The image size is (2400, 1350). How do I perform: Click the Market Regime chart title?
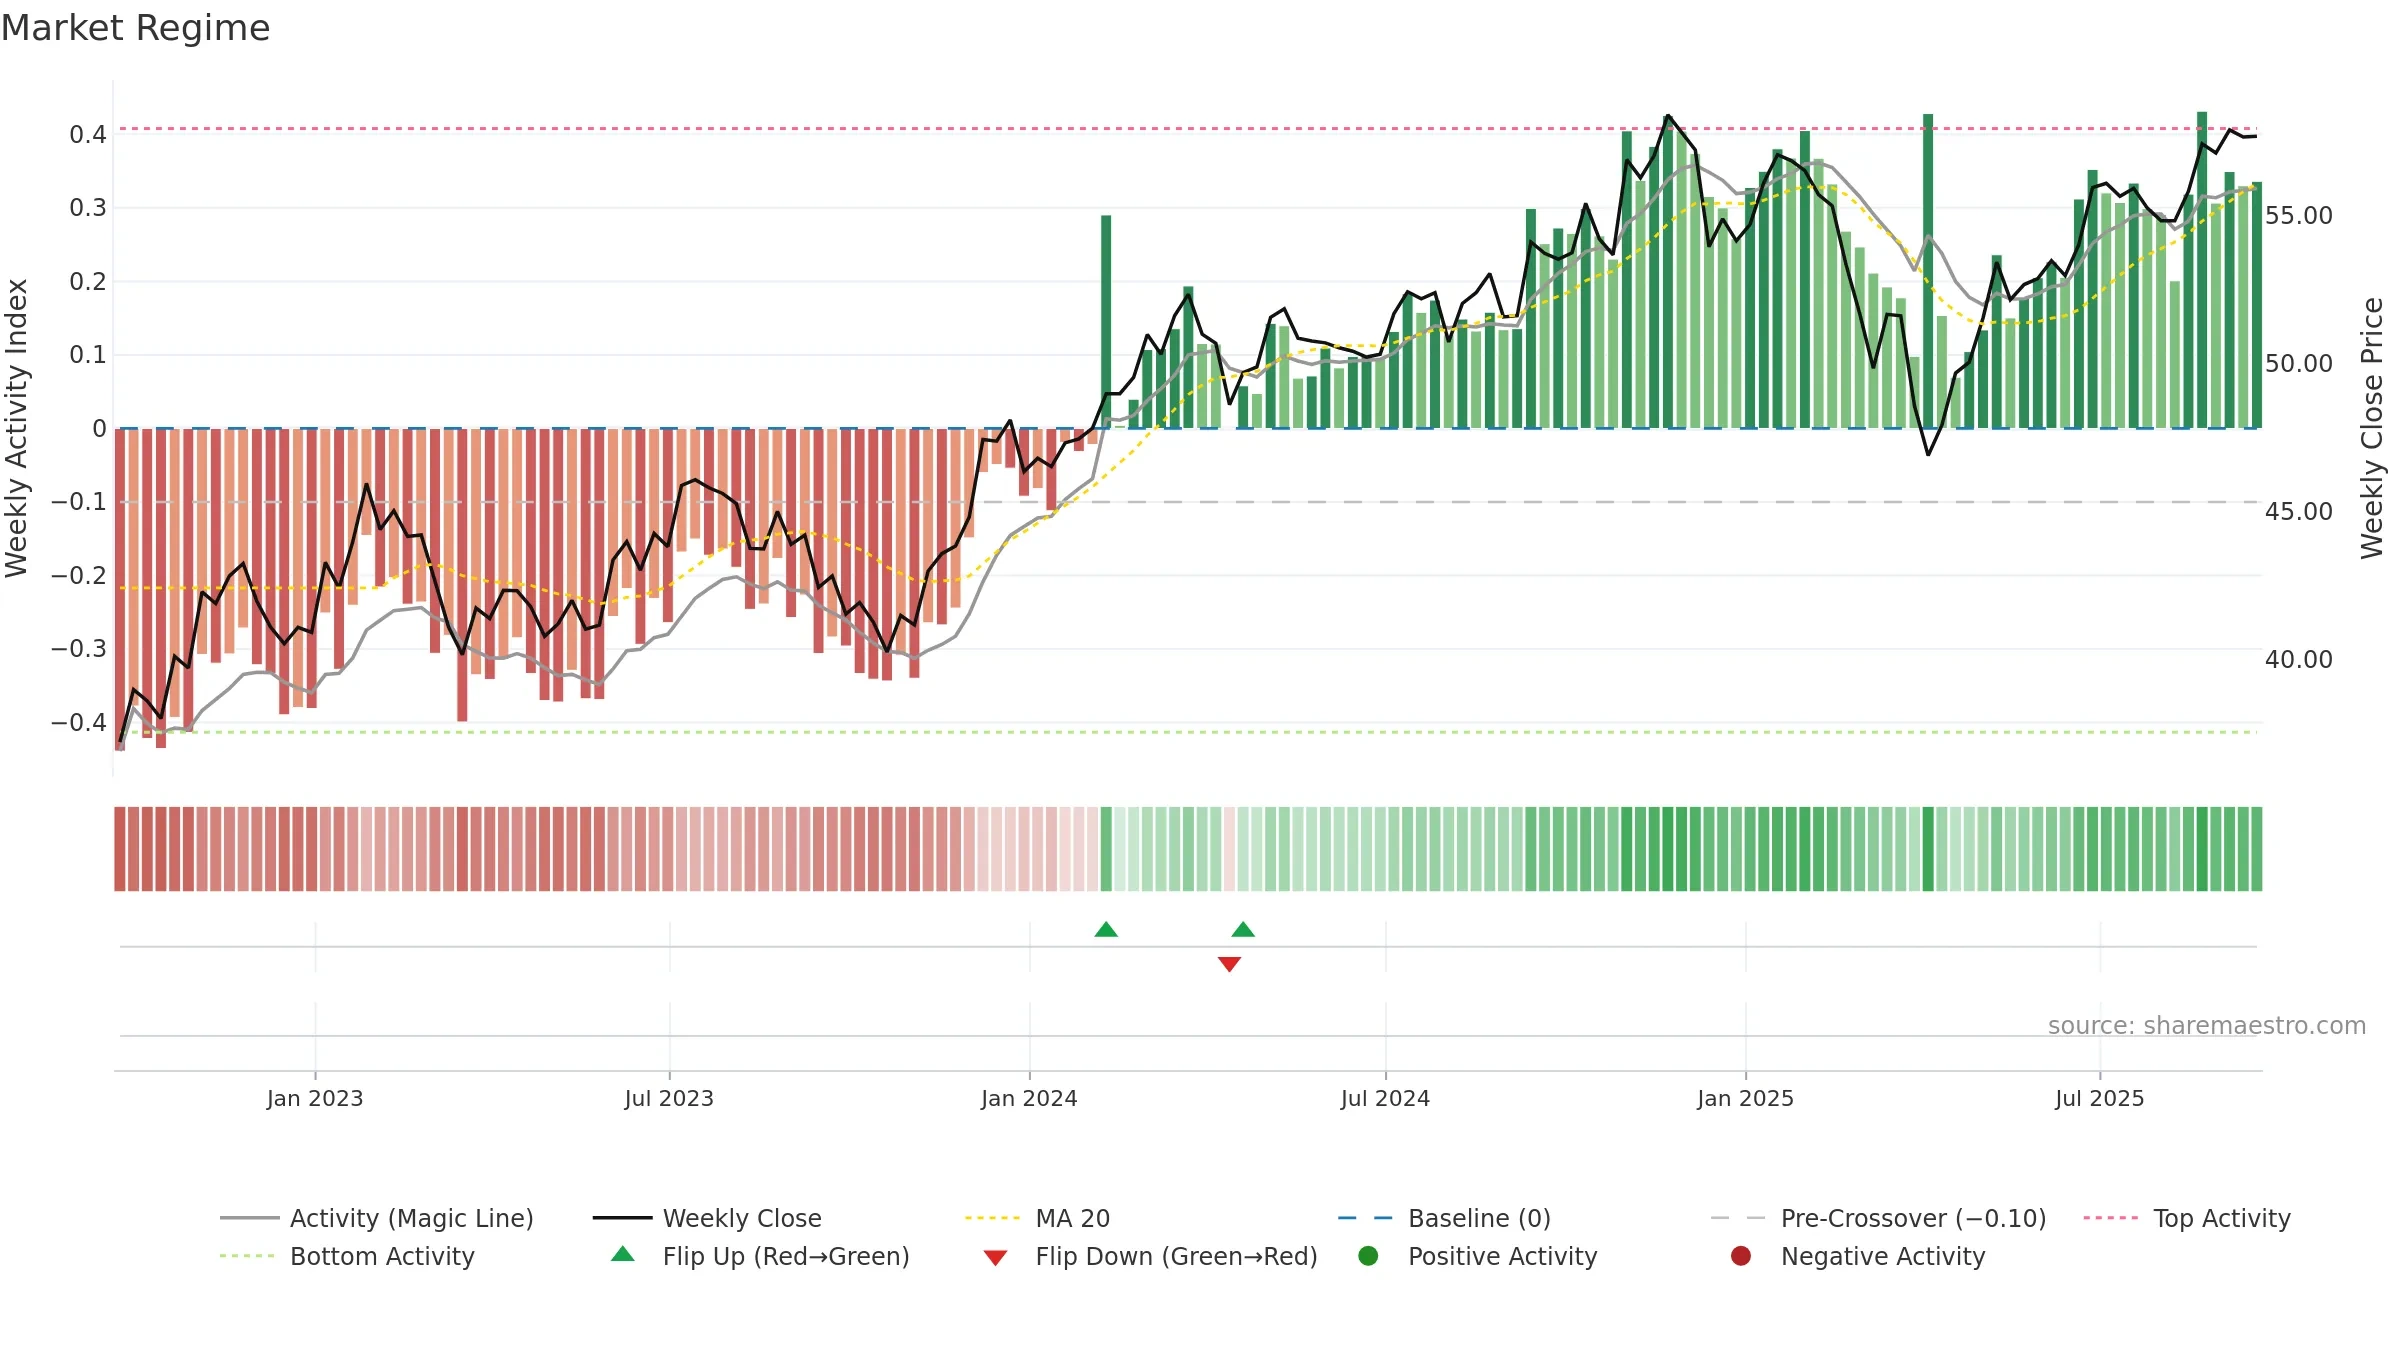(x=136, y=28)
